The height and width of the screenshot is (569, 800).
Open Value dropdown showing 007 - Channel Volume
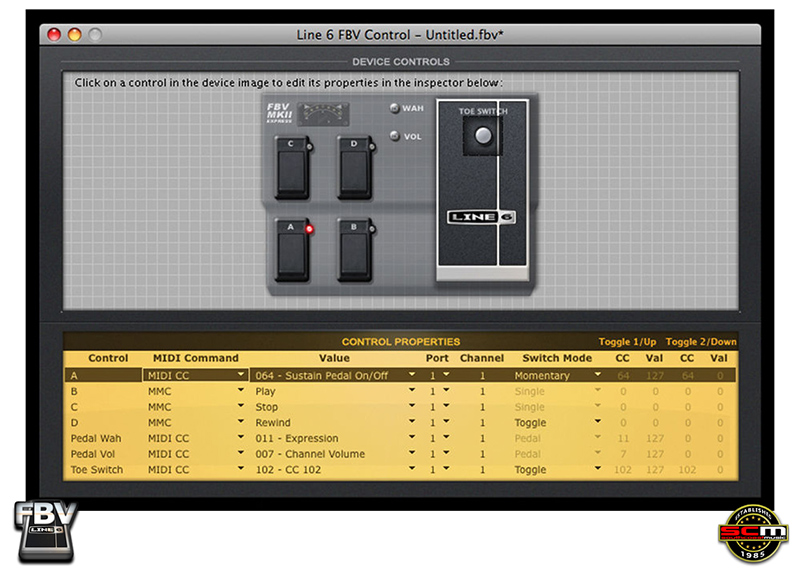[x=412, y=454]
